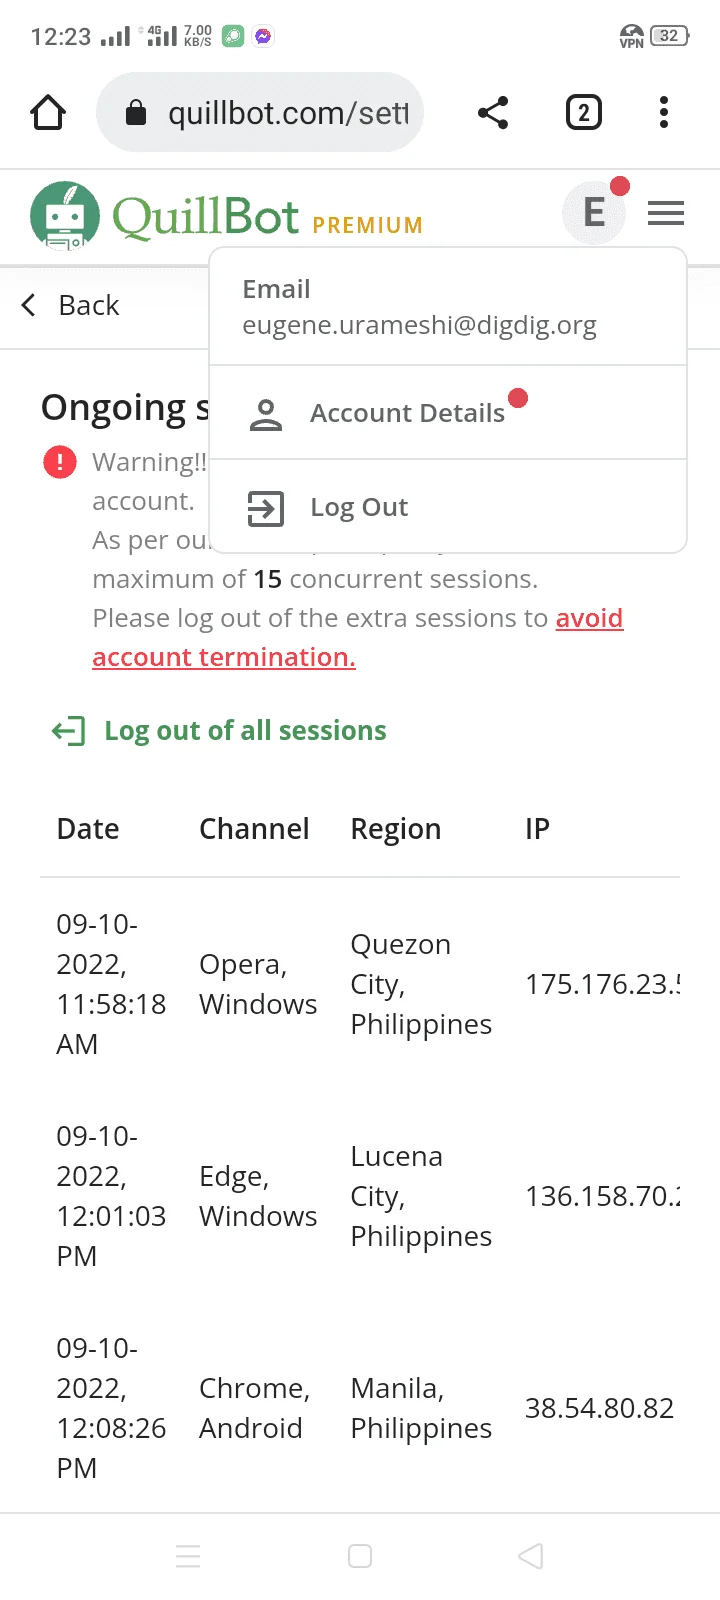The image size is (720, 1600).
Task: Tap the share icon in browser toolbar
Action: tap(493, 112)
